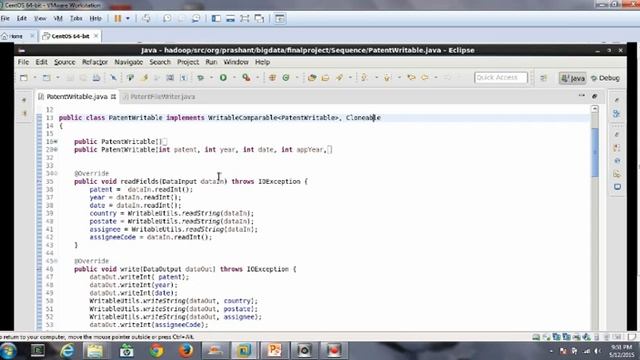The image size is (640, 360).
Task: Click the Manage snapshots icon in VMware
Action: pyautogui.click(x=196, y=18)
